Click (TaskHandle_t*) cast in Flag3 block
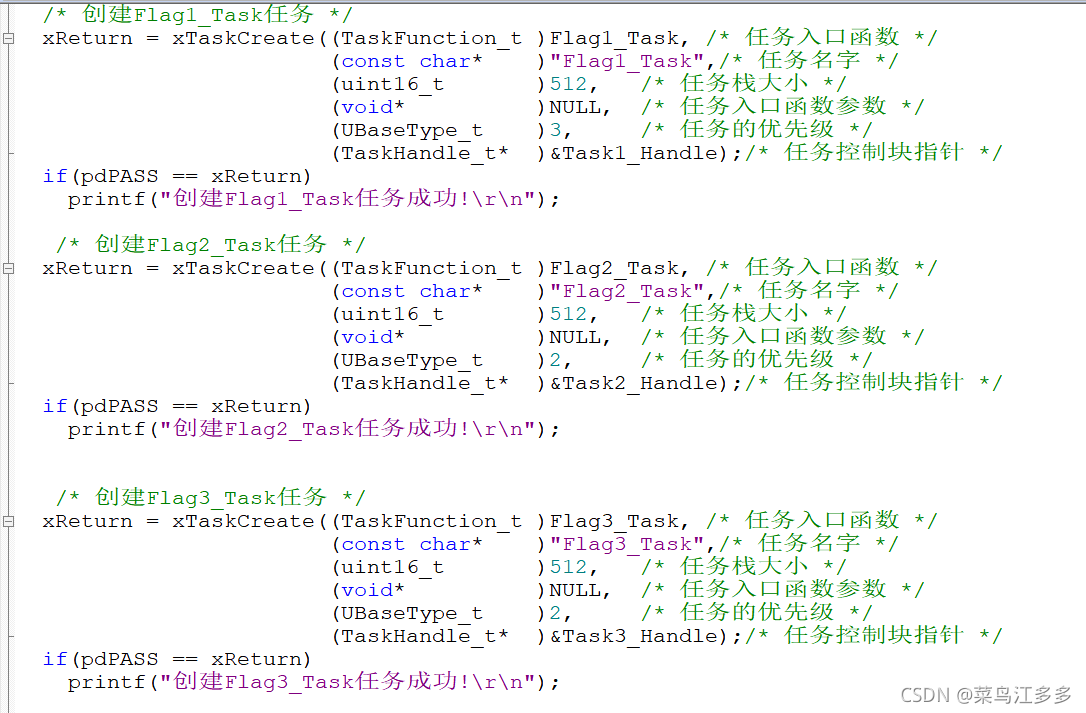Viewport: 1086px width, 713px height. [x=438, y=637]
